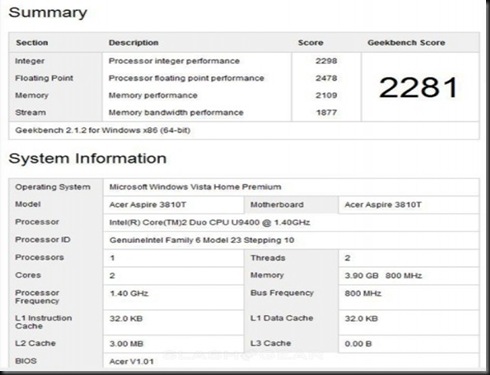This screenshot has width=490, height=375.
Task: Click 'Geekbench 2.1.2 for Windows x86' footer
Action: tap(103, 130)
